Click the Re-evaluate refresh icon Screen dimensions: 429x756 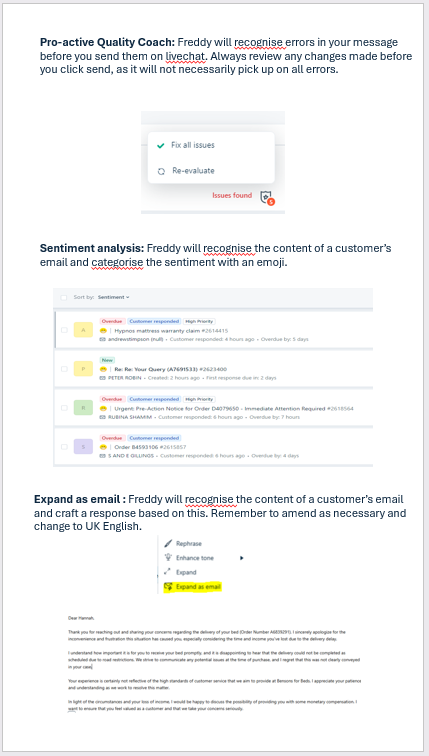point(161,171)
